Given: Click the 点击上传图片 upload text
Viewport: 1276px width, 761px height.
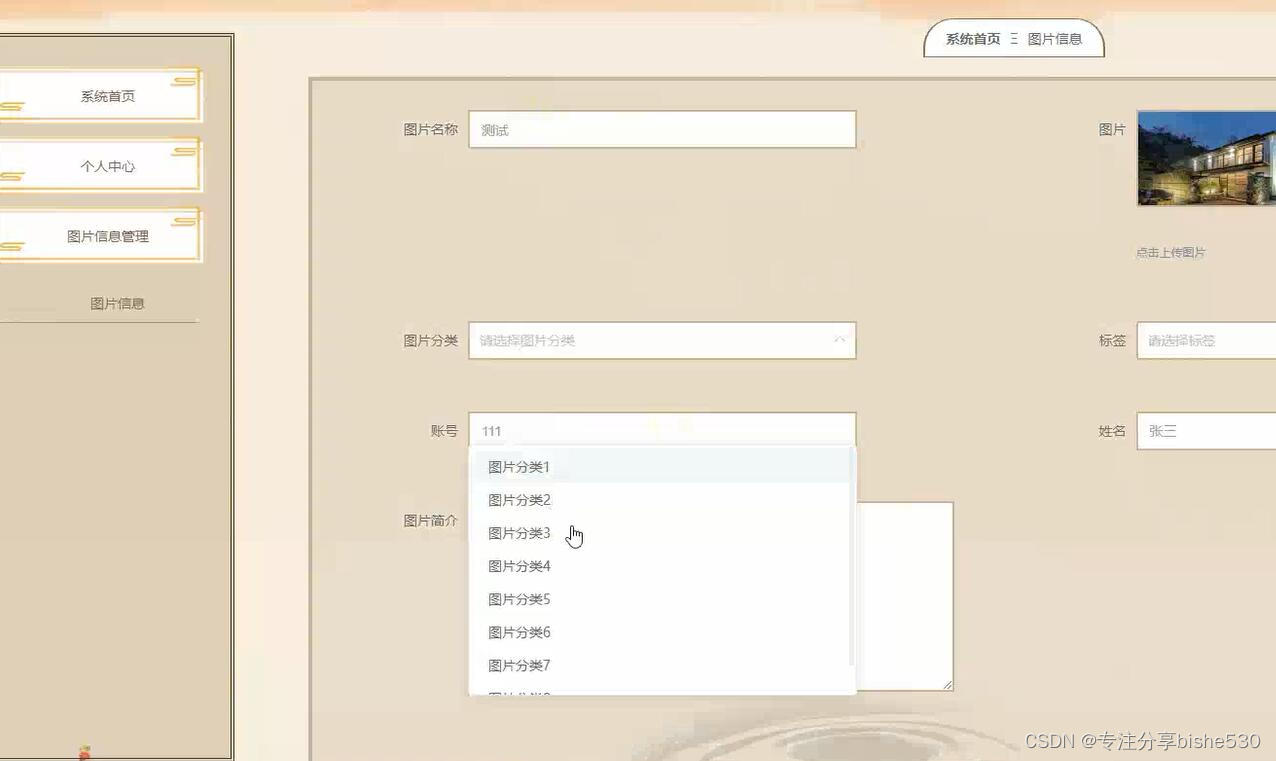Looking at the screenshot, I should (x=1171, y=253).
